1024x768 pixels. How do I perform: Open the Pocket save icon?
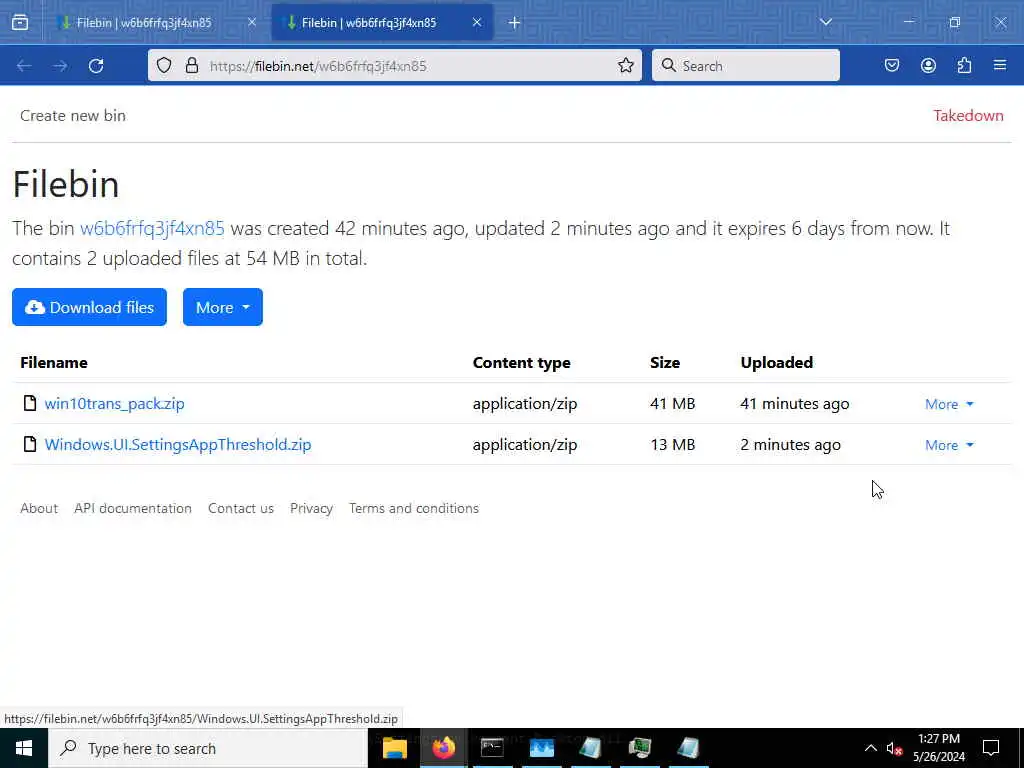pyautogui.click(x=891, y=65)
